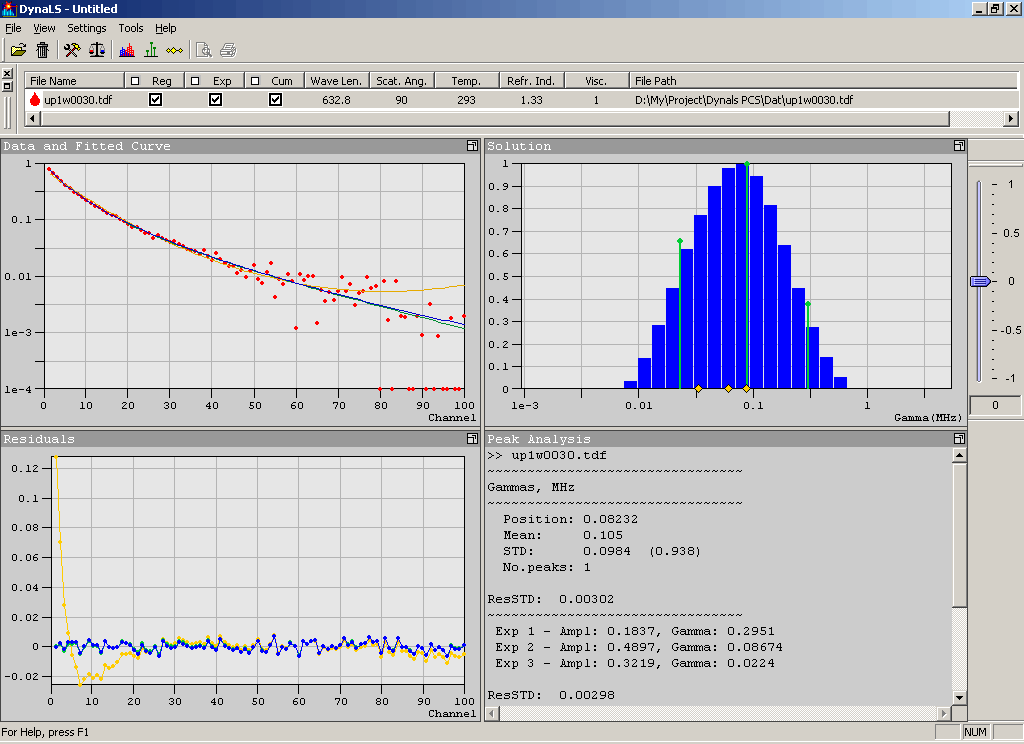This screenshot has width=1024, height=744.
Task: Click the green peaks chart icon
Action: click(x=151, y=50)
